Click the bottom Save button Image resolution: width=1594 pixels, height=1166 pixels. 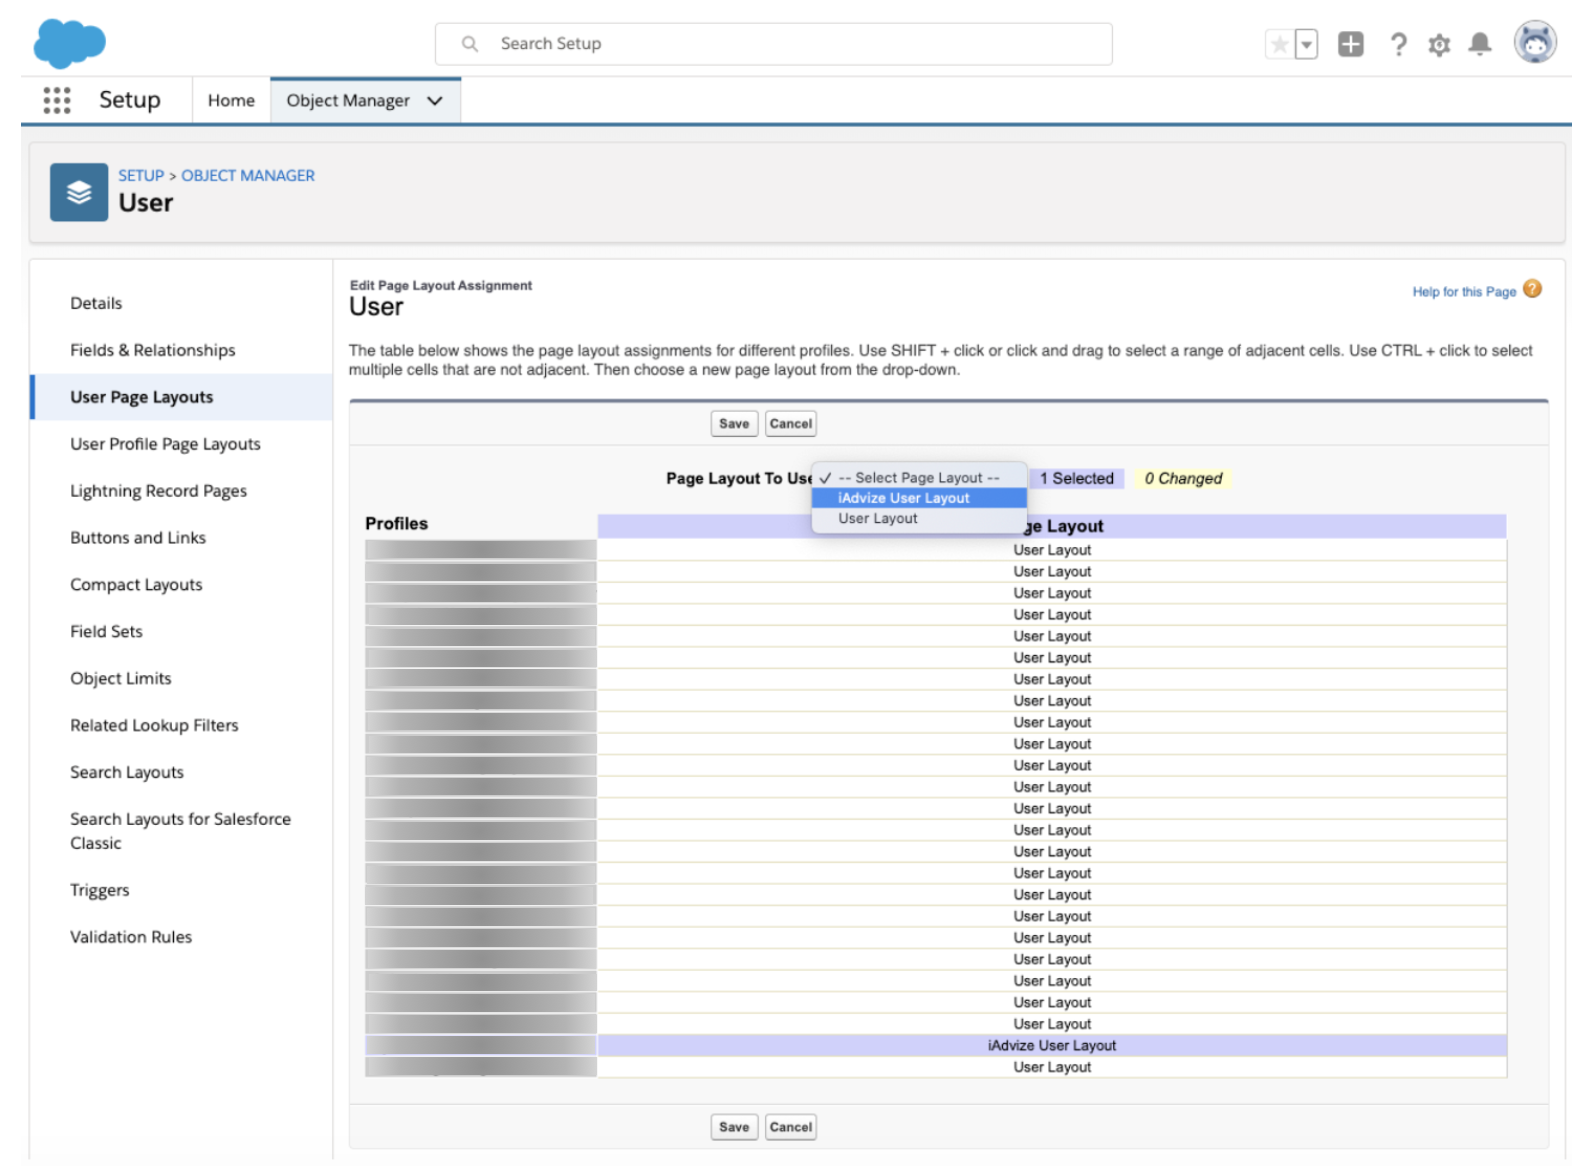pos(734,1127)
